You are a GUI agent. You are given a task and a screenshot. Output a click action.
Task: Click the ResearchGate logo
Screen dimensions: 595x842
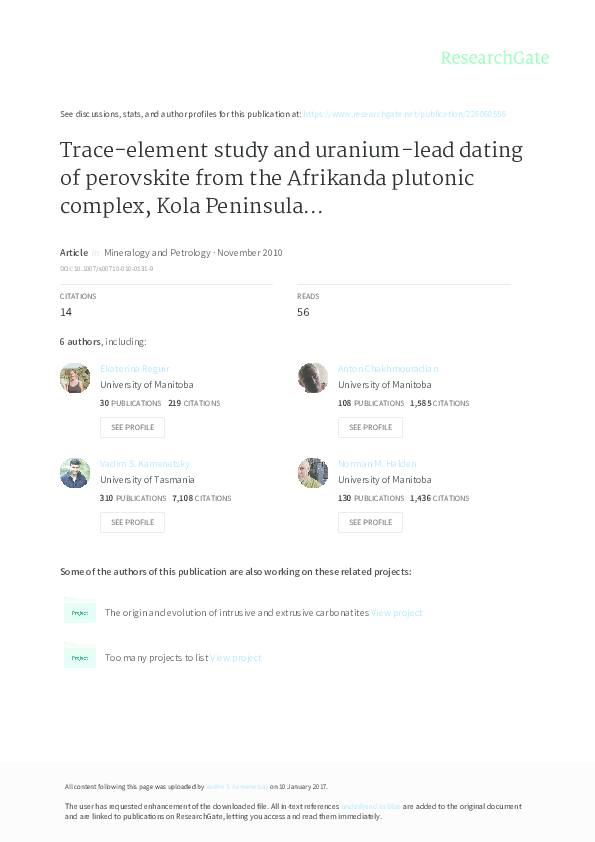[x=495, y=57]
